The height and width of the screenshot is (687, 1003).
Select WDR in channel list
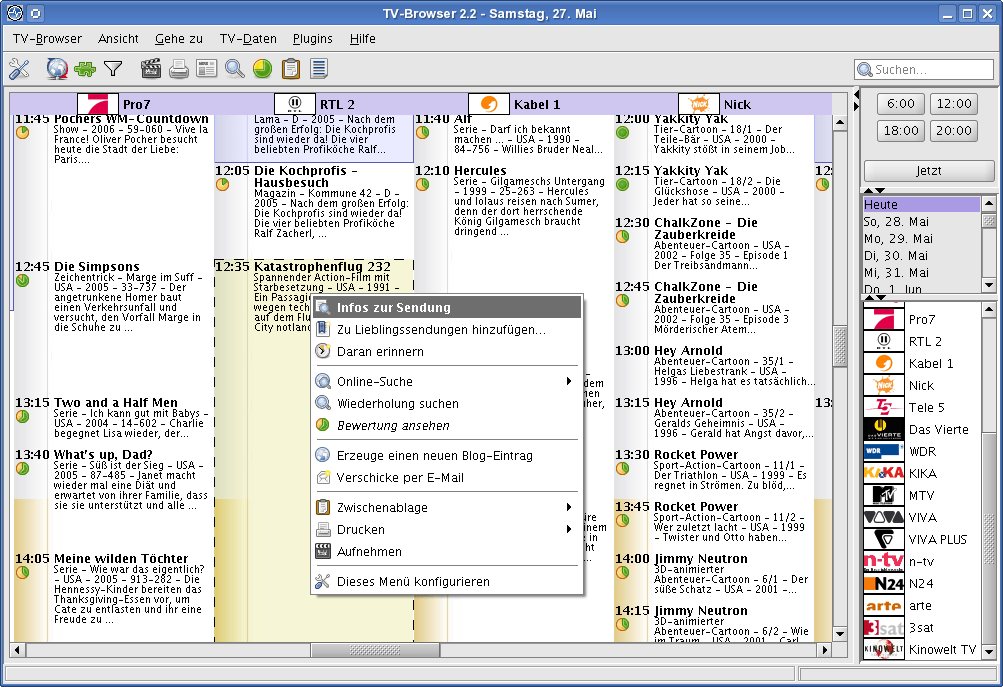(921, 452)
